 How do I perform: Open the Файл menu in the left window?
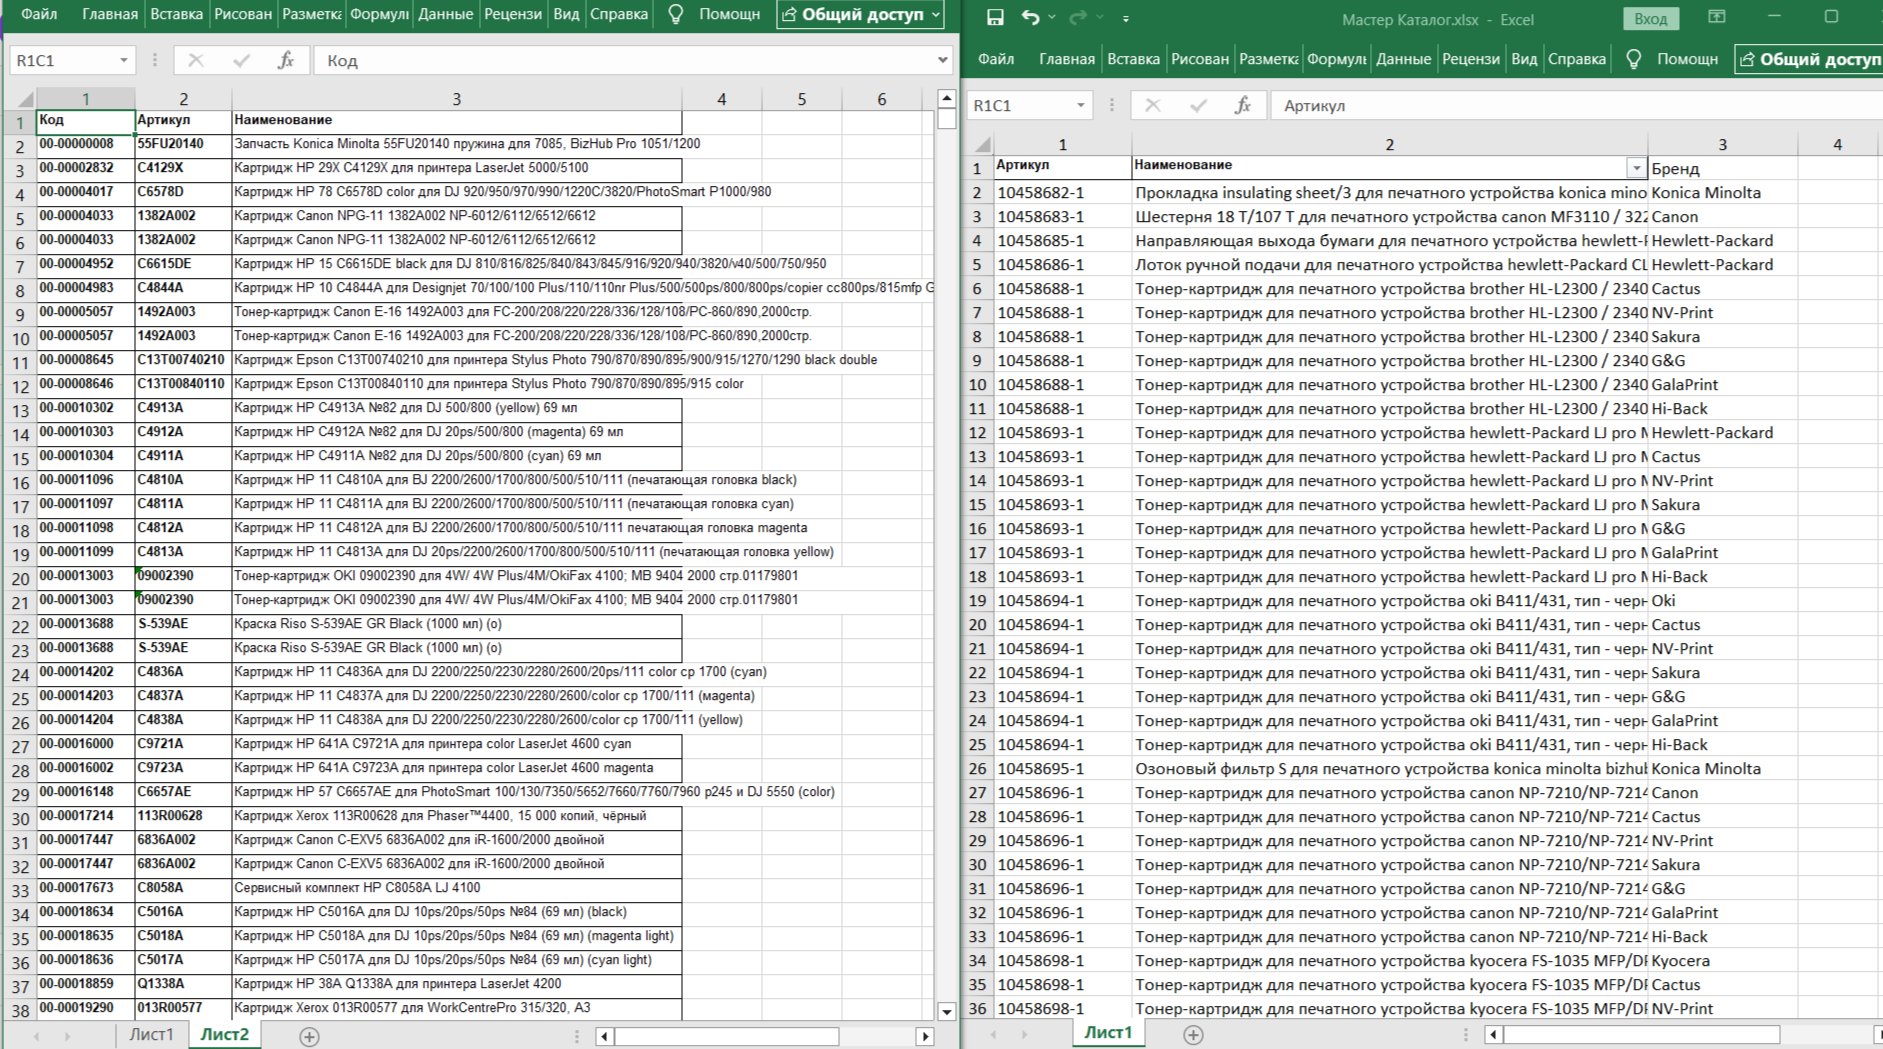(x=39, y=14)
